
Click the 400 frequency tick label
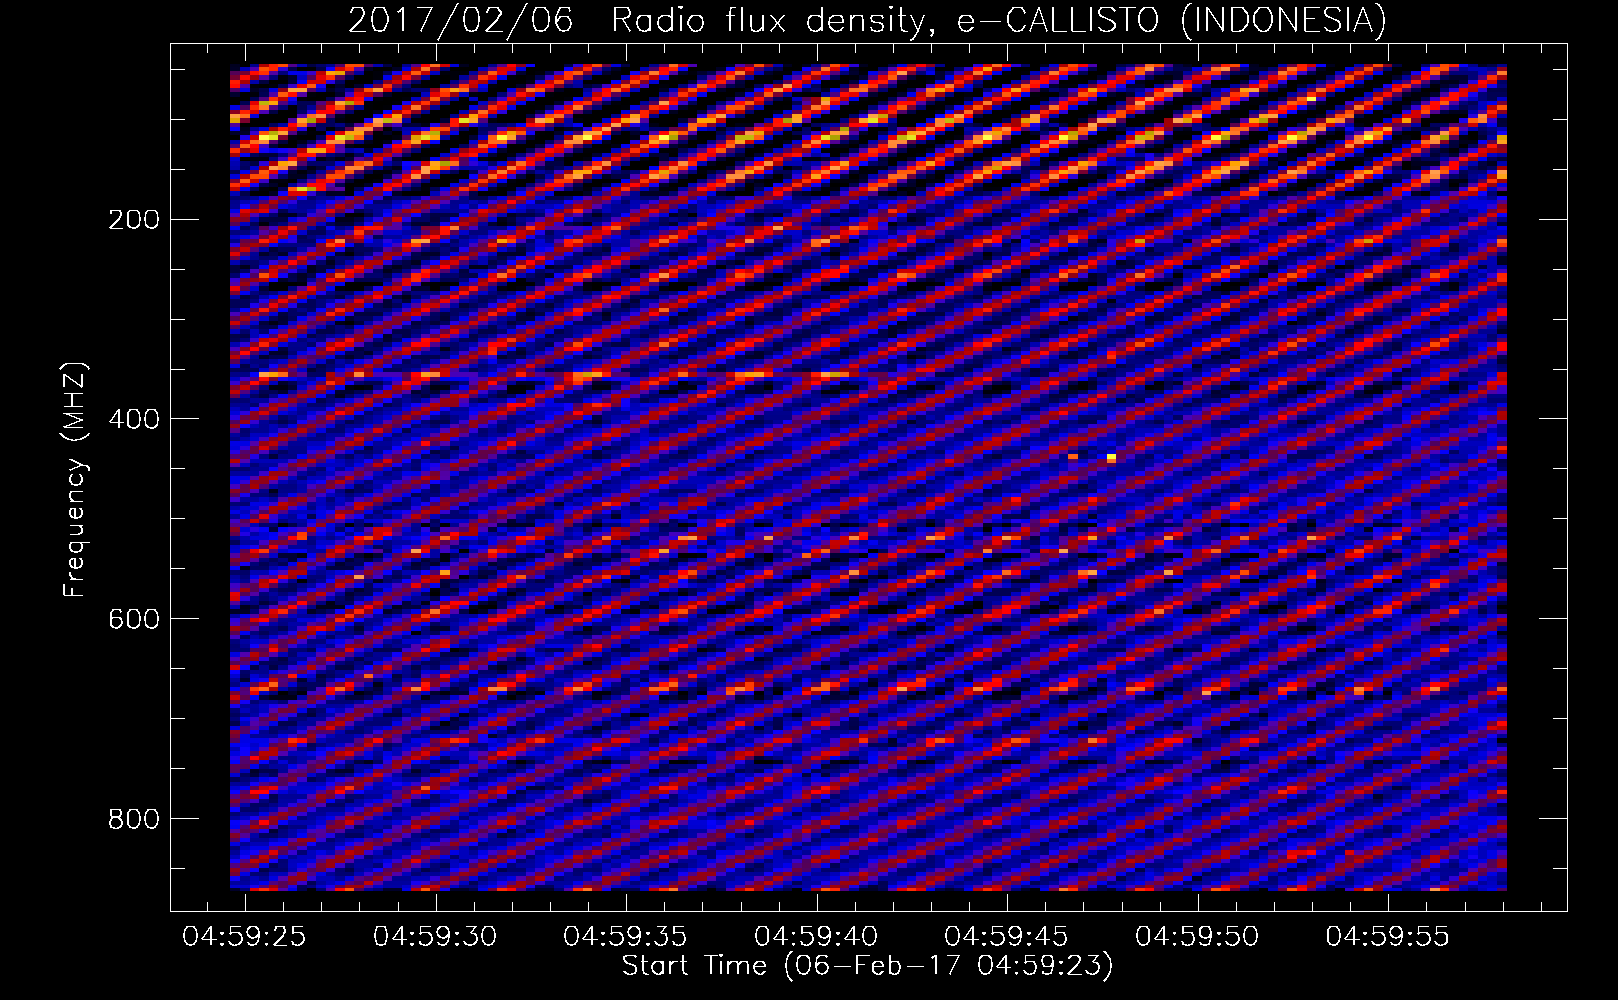coord(133,418)
